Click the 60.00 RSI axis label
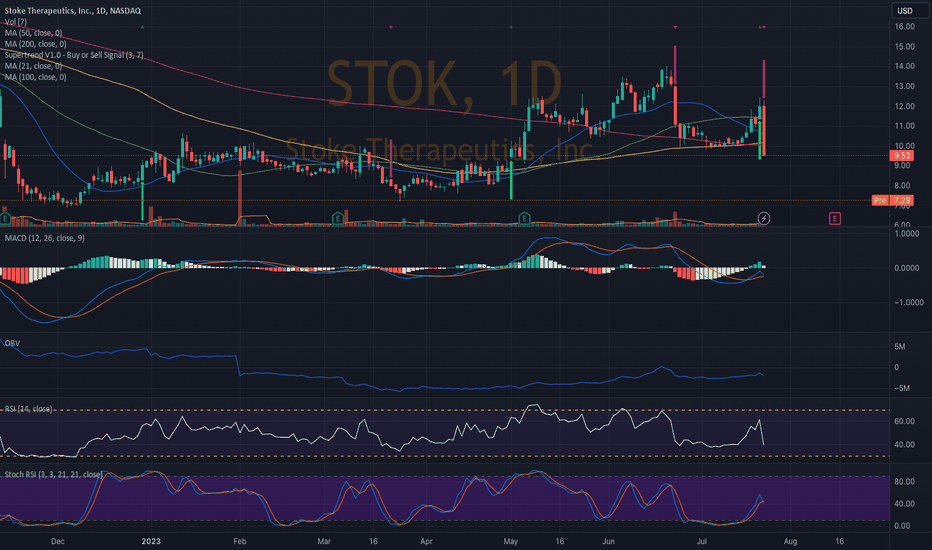The width and height of the screenshot is (932, 550). pyautogui.click(x=904, y=421)
